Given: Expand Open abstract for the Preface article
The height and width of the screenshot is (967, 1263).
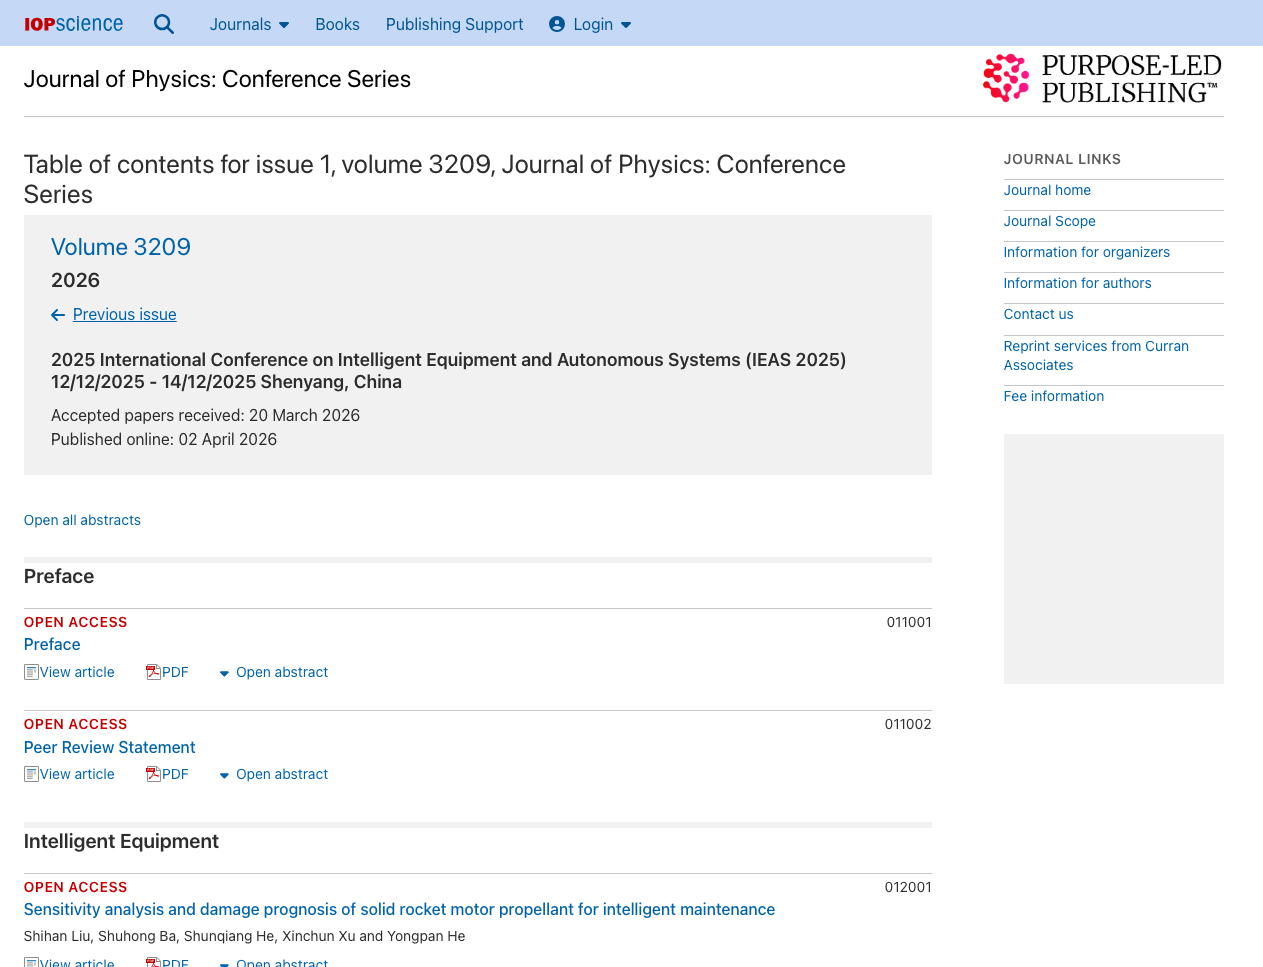Looking at the screenshot, I should [274, 672].
